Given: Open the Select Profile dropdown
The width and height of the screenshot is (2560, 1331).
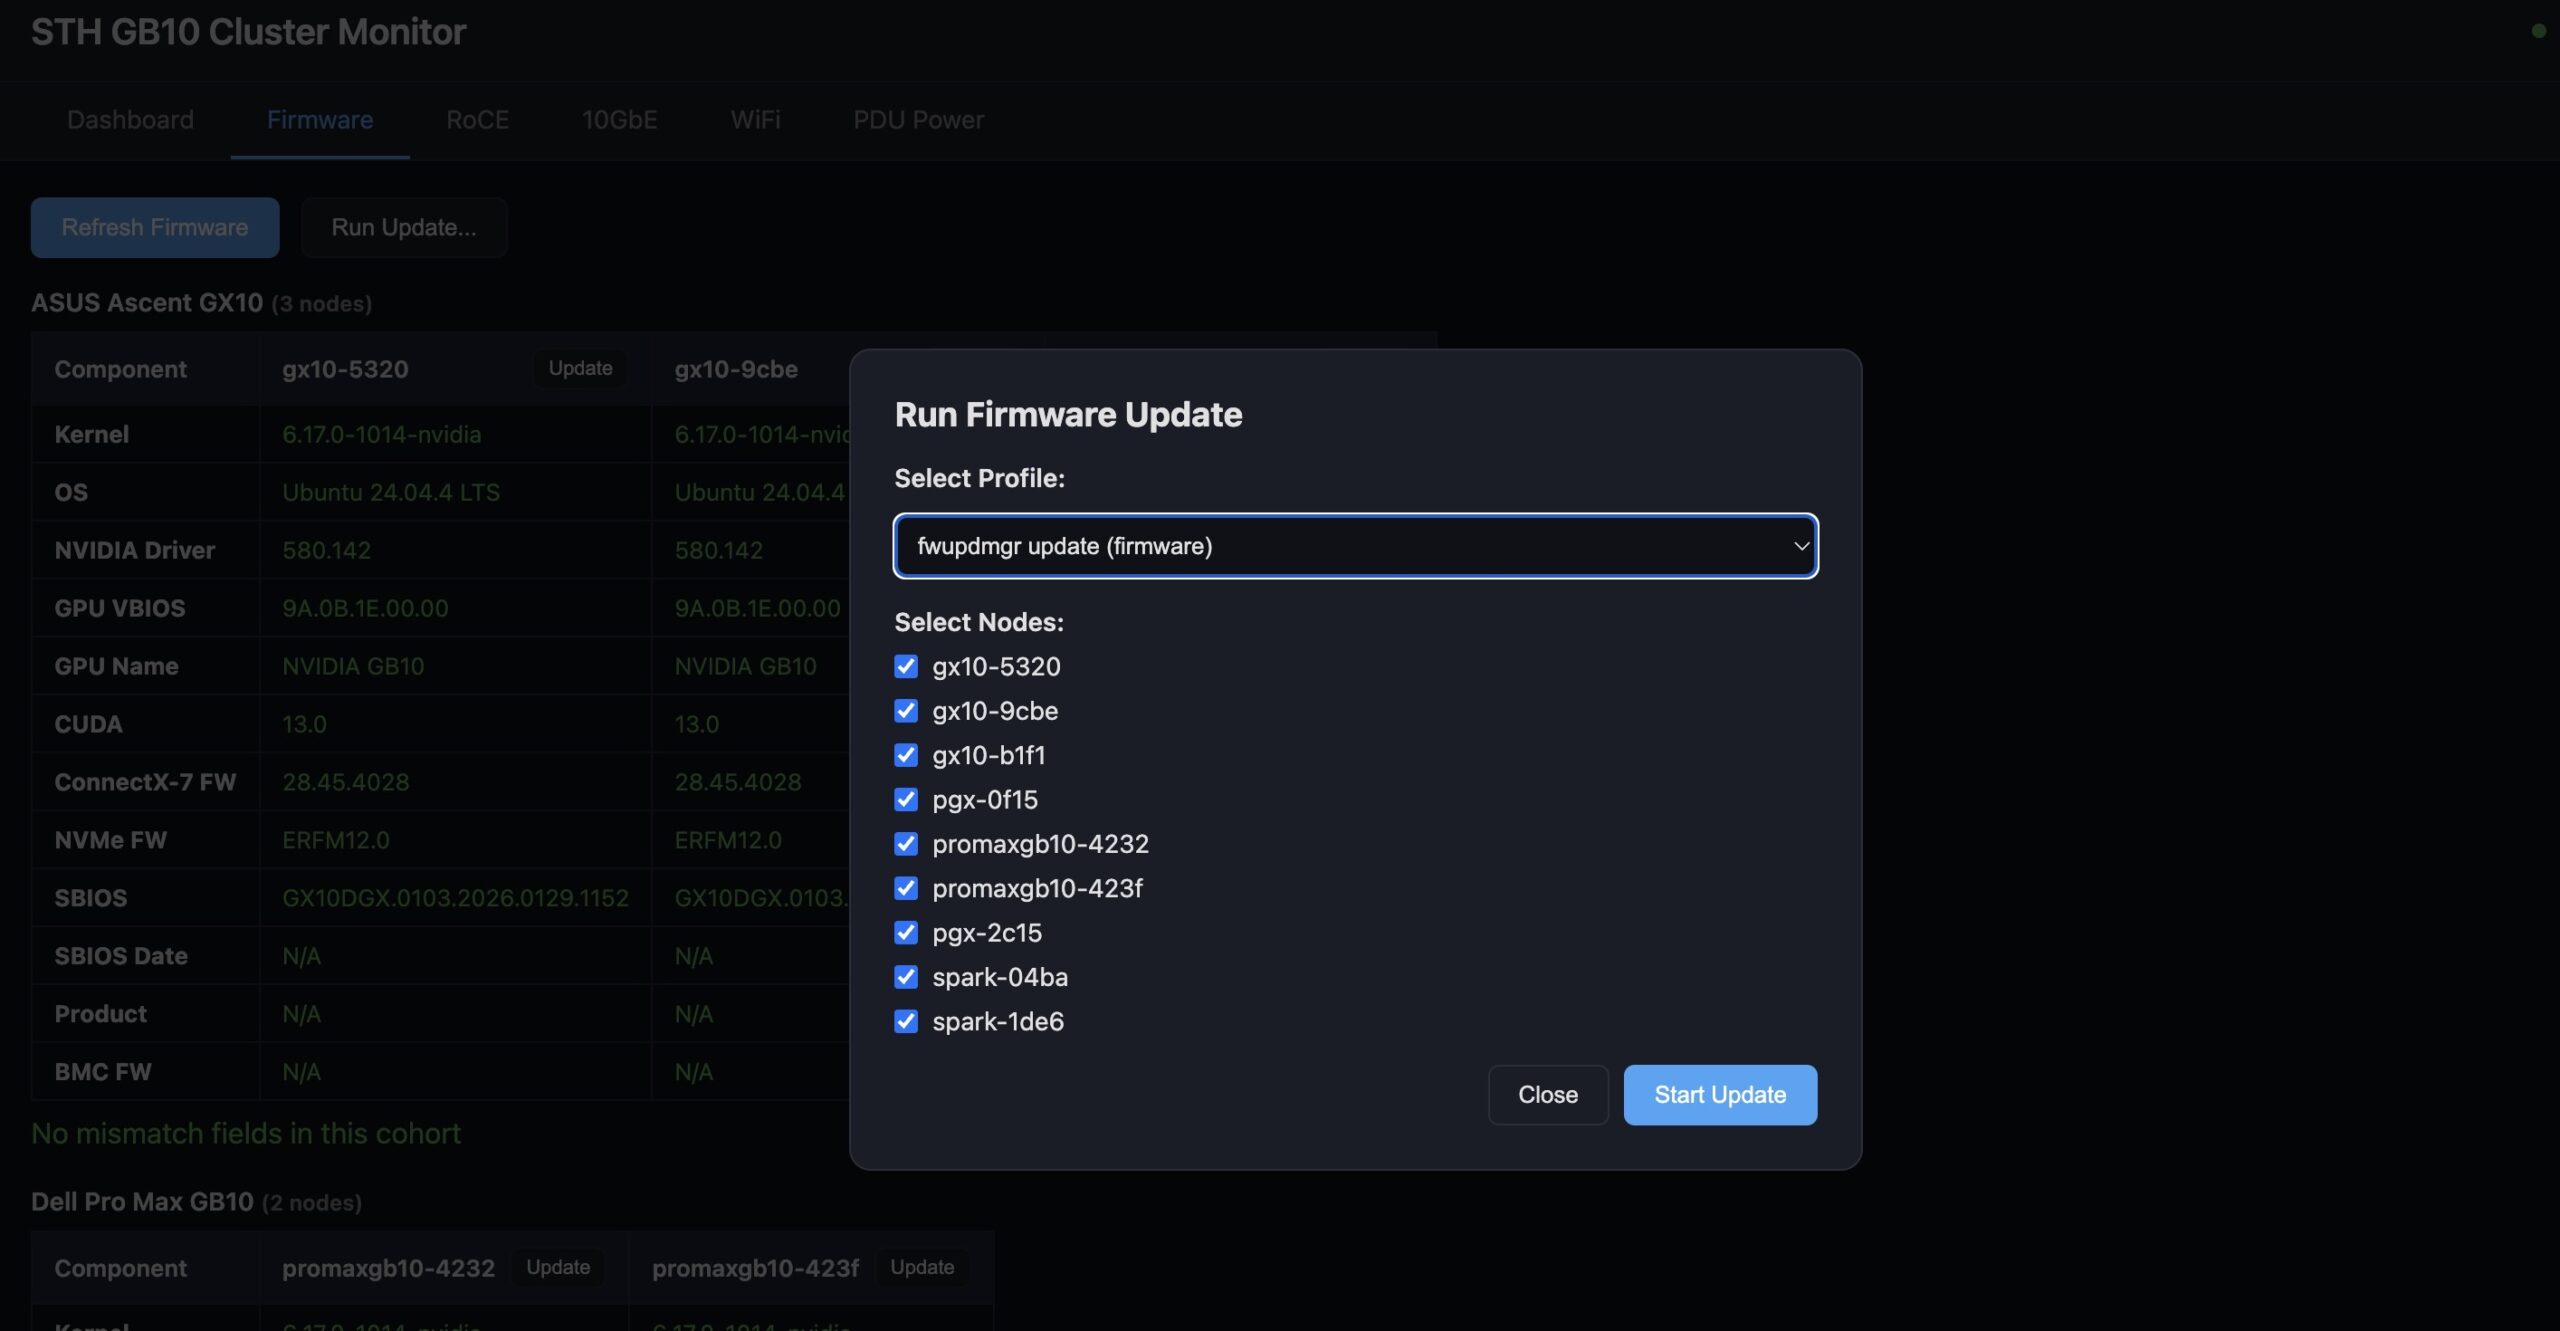Looking at the screenshot, I should pyautogui.click(x=1355, y=546).
